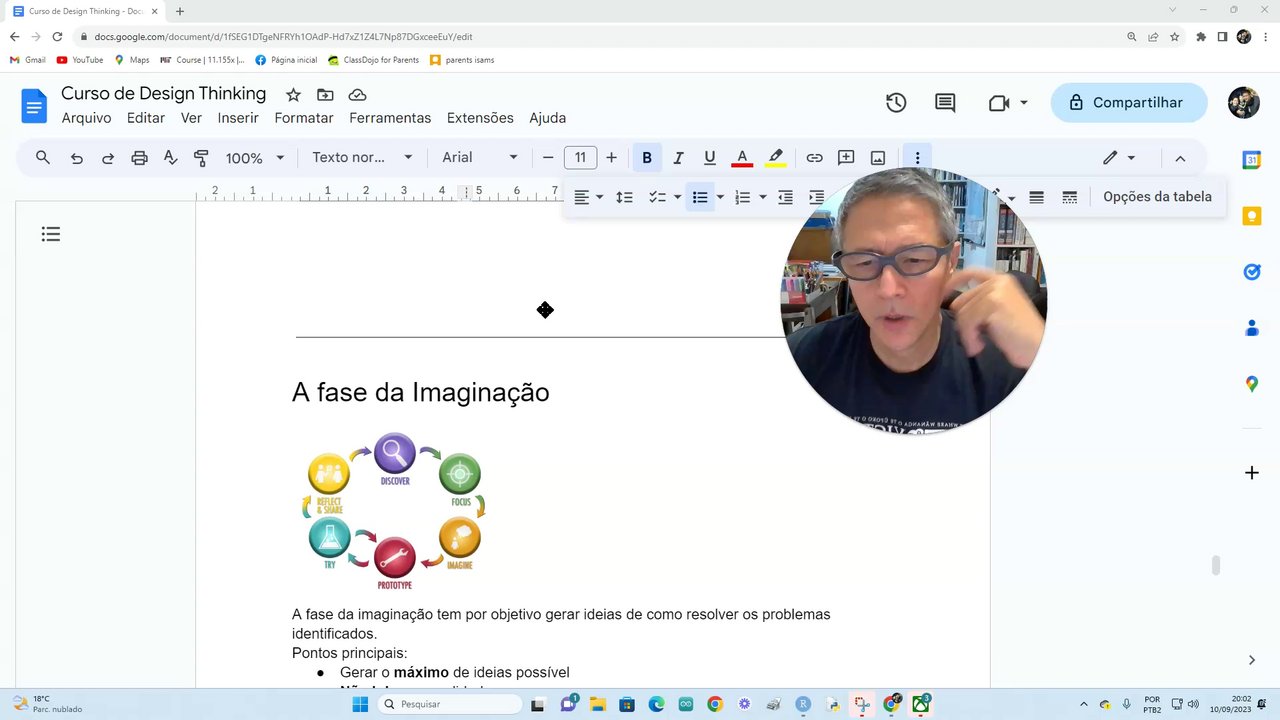1280x720 pixels.
Task: Open the Ajuda menu
Action: tap(548, 118)
